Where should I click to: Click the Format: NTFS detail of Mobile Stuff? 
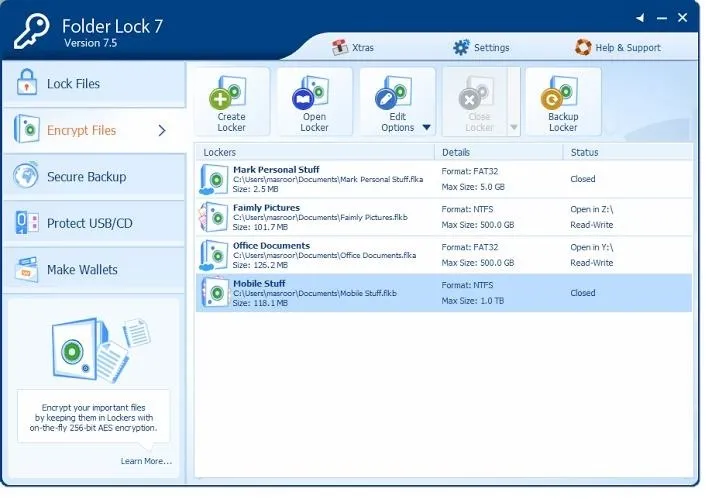tap(467, 285)
